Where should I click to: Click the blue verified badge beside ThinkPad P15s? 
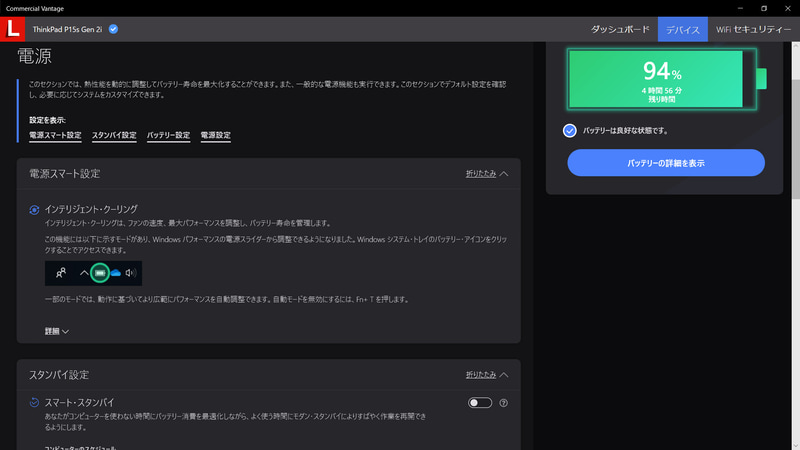113,29
